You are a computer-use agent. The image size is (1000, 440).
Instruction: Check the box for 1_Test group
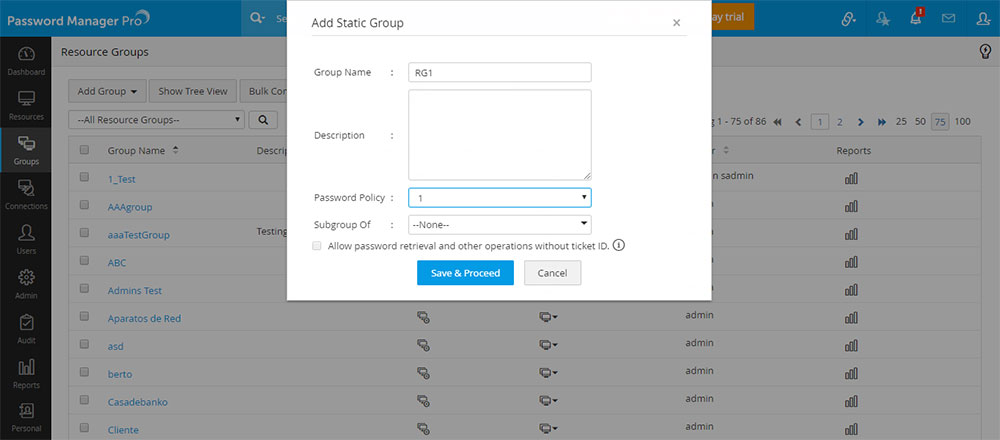tap(84, 177)
